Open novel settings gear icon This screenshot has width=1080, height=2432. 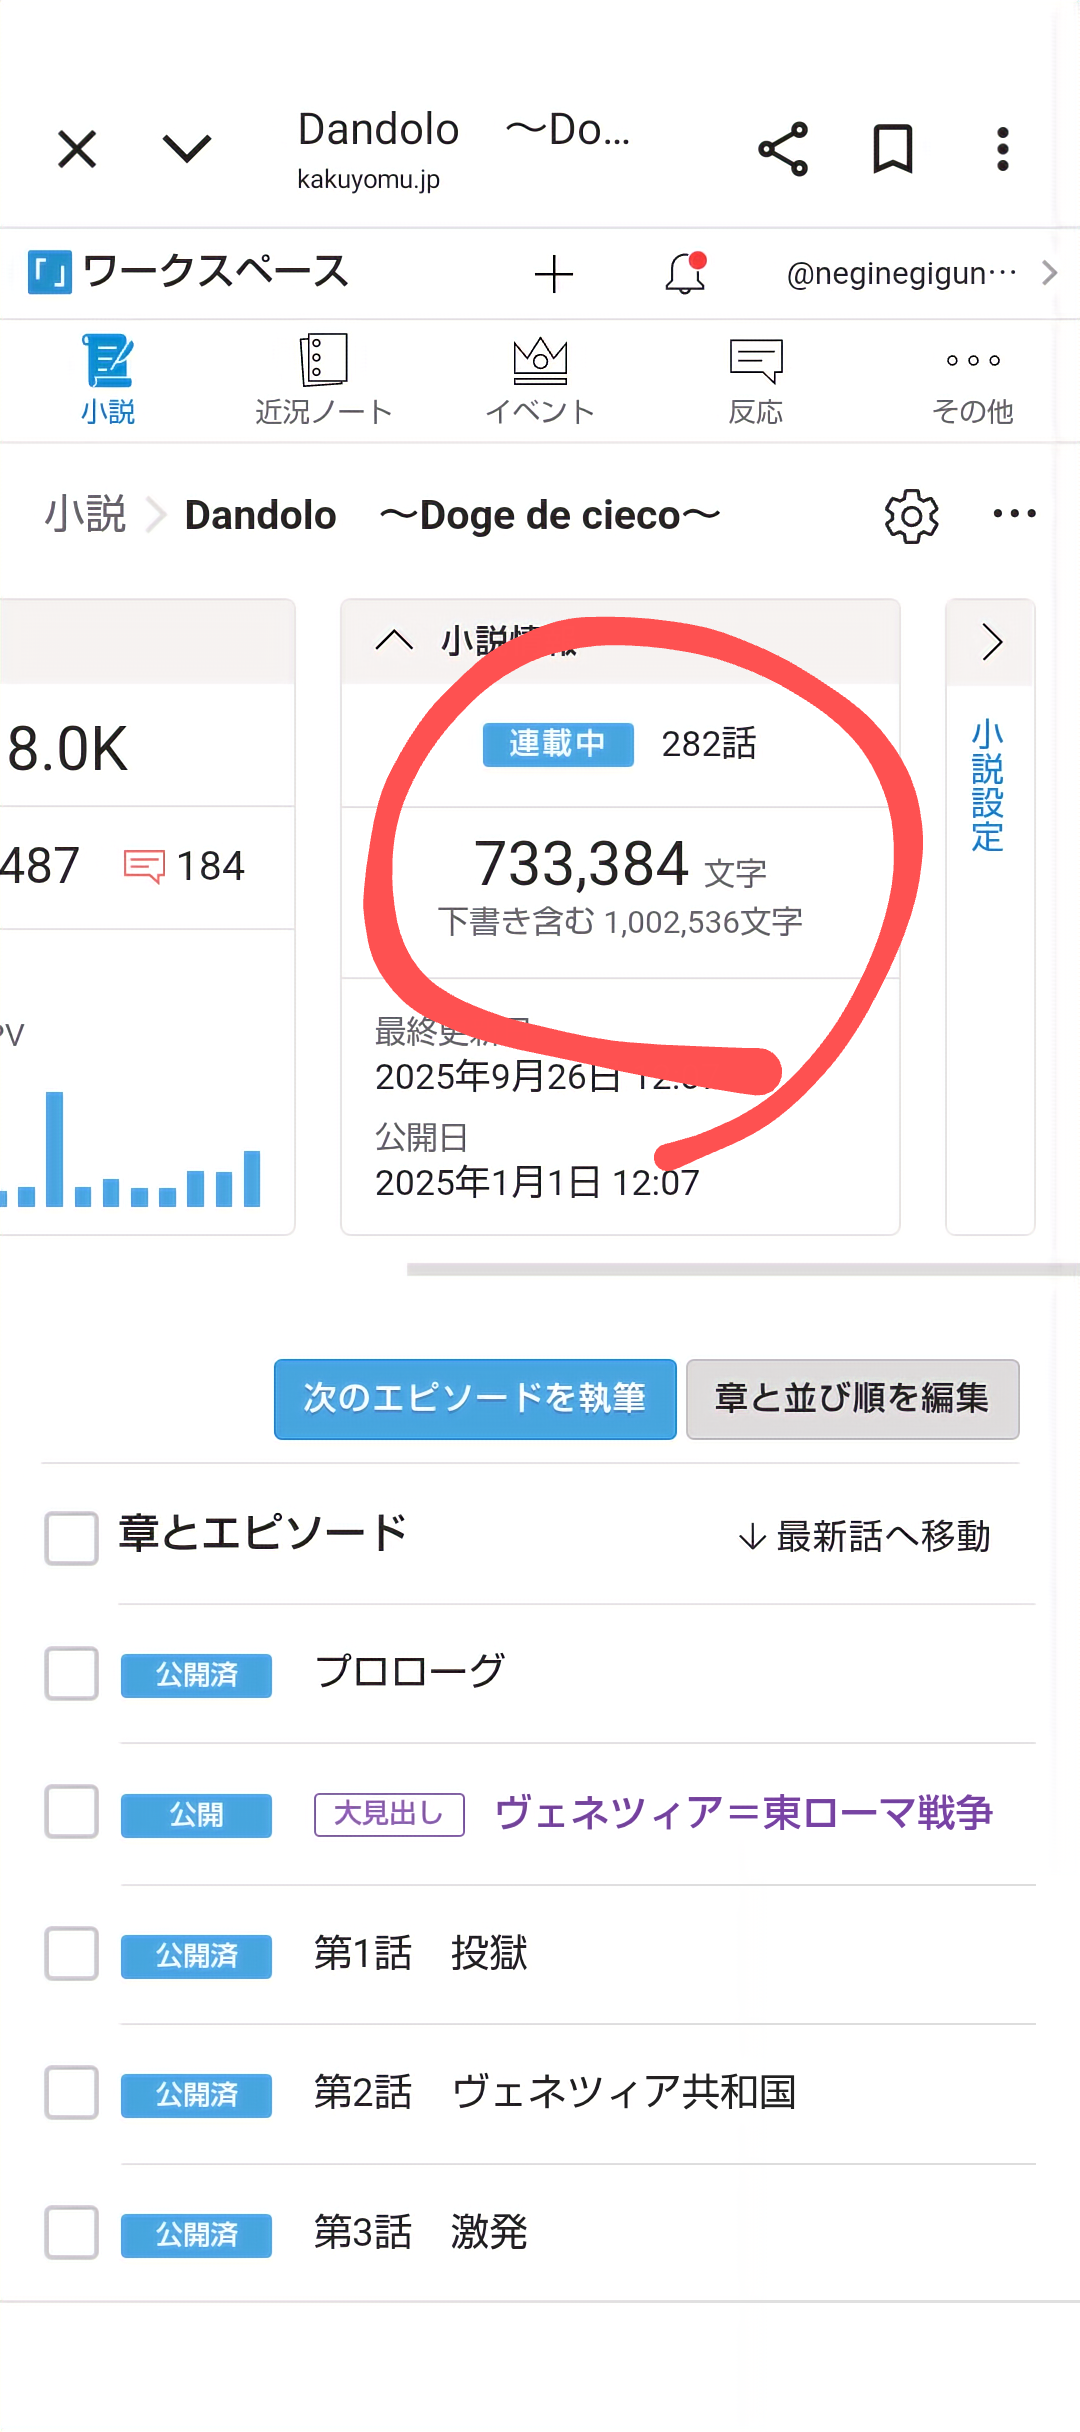(x=911, y=516)
